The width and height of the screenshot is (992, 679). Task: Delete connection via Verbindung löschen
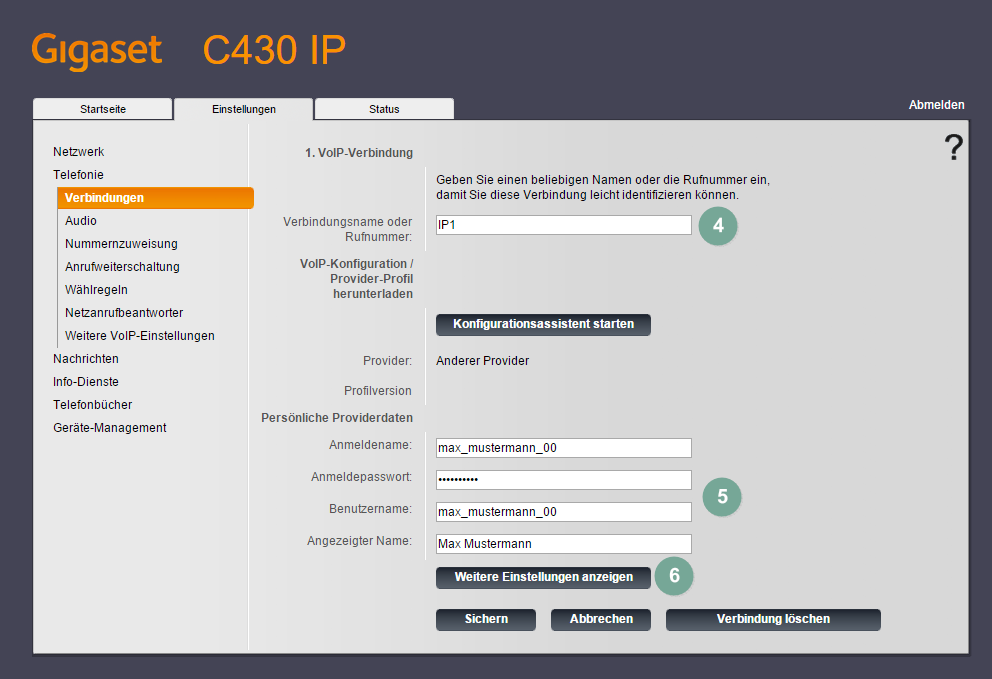[x=773, y=620]
